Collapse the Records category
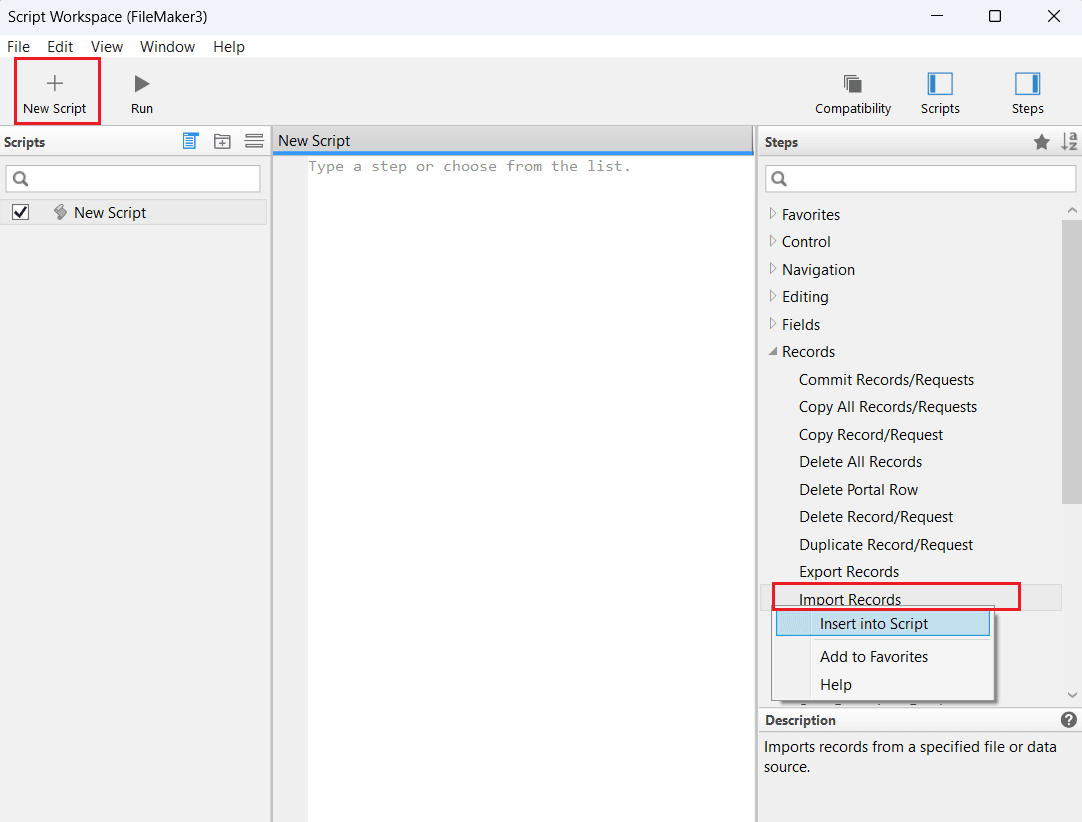The height and width of the screenshot is (822, 1082). (x=773, y=352)
